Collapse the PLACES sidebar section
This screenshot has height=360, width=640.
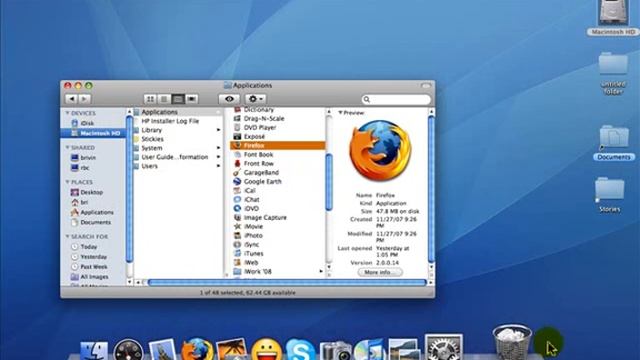point(67,182)
